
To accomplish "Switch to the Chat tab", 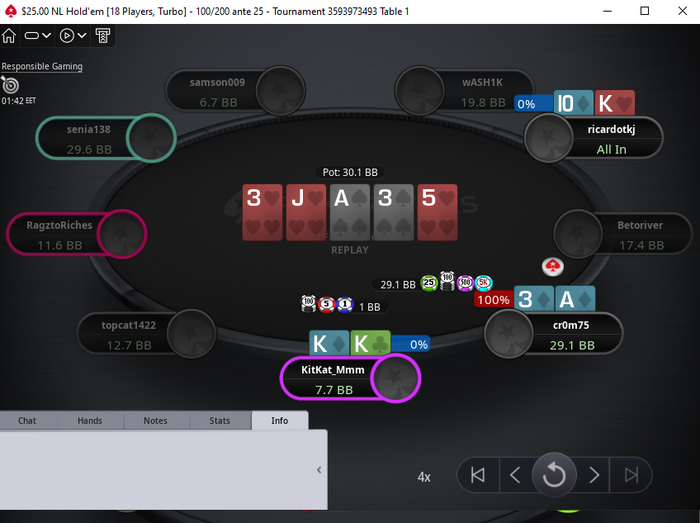I will coord(27,420).
